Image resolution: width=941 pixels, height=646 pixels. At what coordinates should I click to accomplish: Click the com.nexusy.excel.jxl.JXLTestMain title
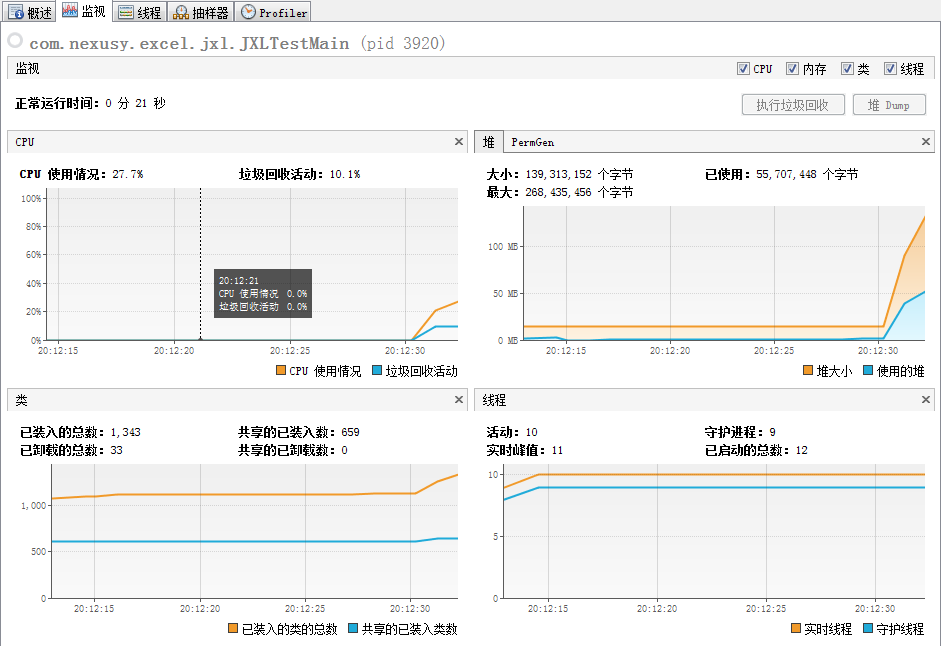[x=189, y=43]
